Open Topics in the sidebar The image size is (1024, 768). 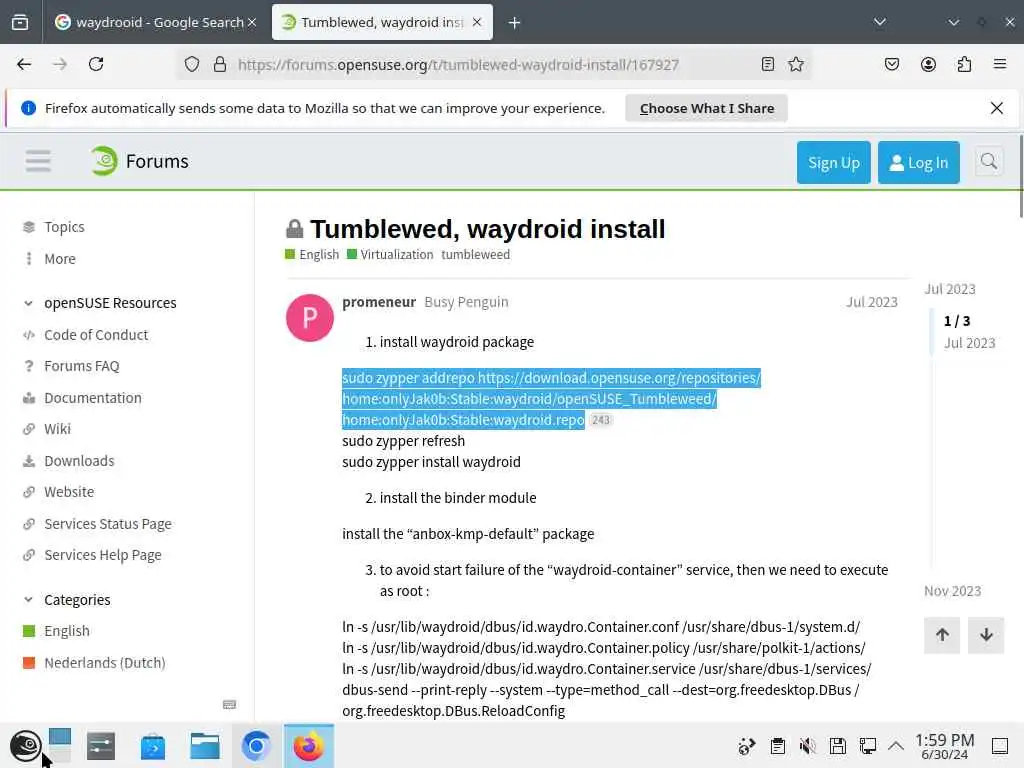[x=64, y=227]
